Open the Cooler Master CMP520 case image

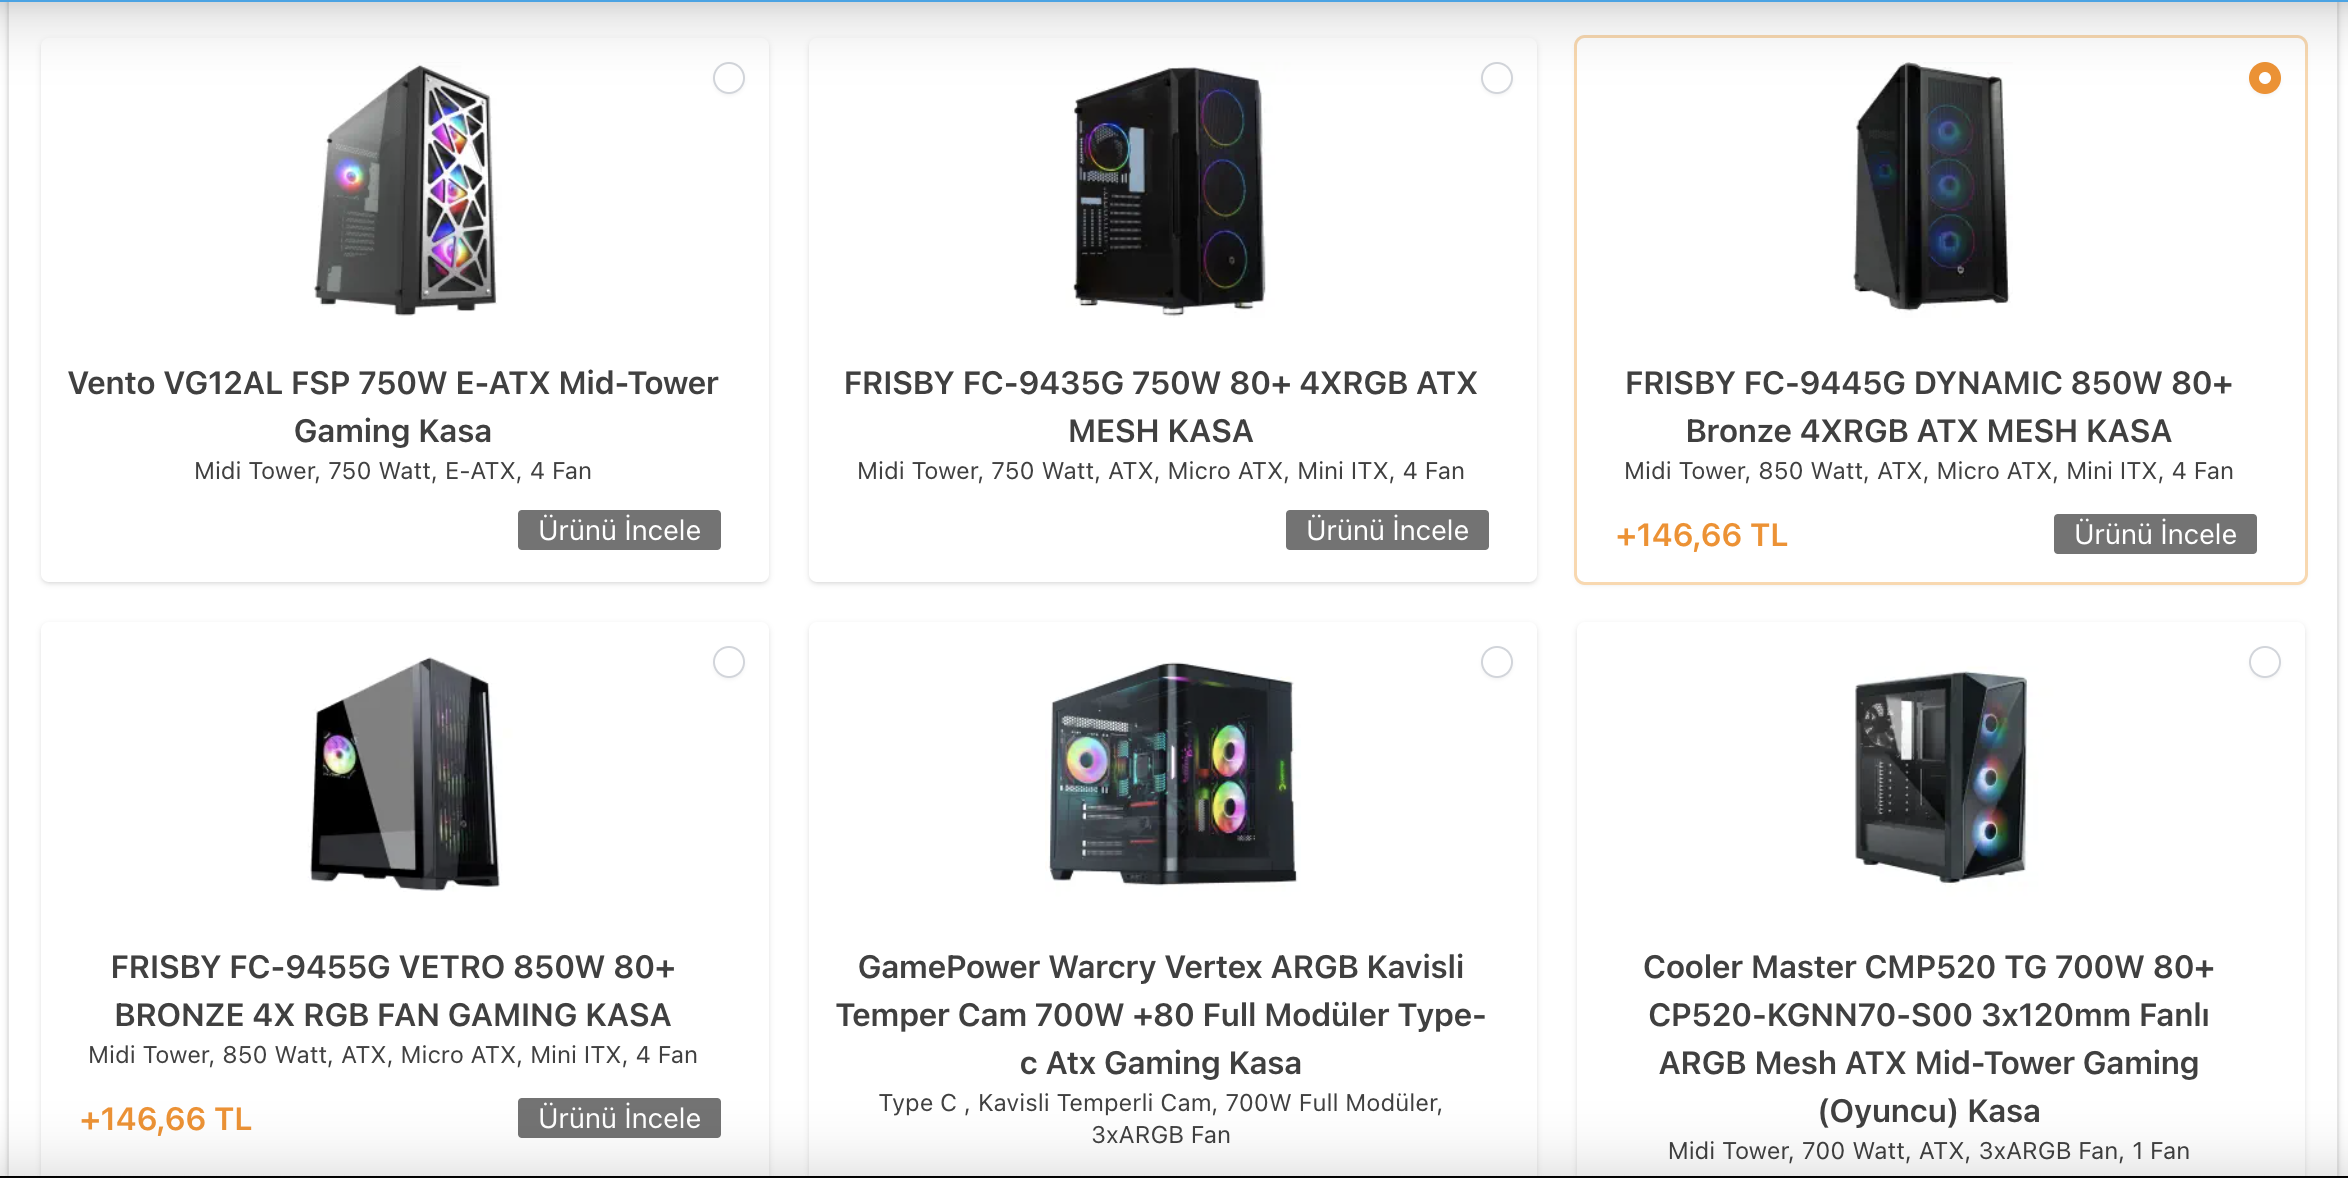coord(1940,777)
